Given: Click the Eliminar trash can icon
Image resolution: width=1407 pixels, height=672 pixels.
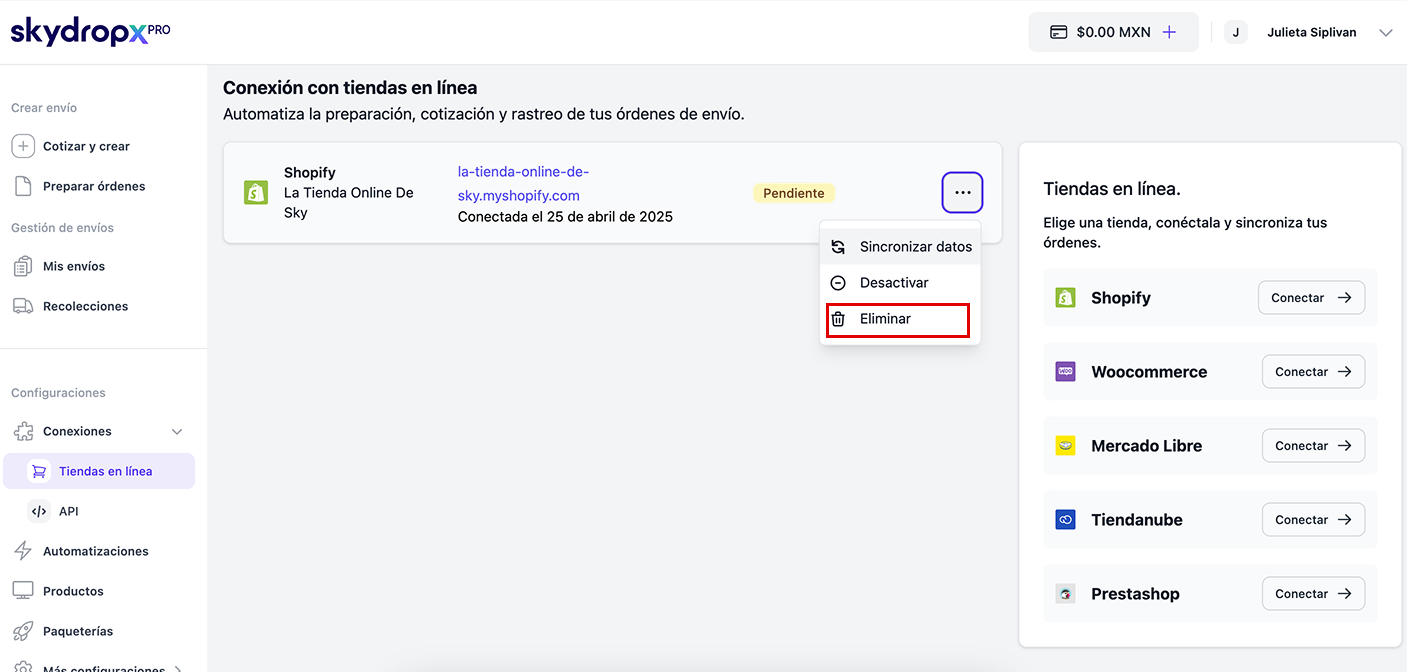Looking at the screenshot, I should pos(838,319).
